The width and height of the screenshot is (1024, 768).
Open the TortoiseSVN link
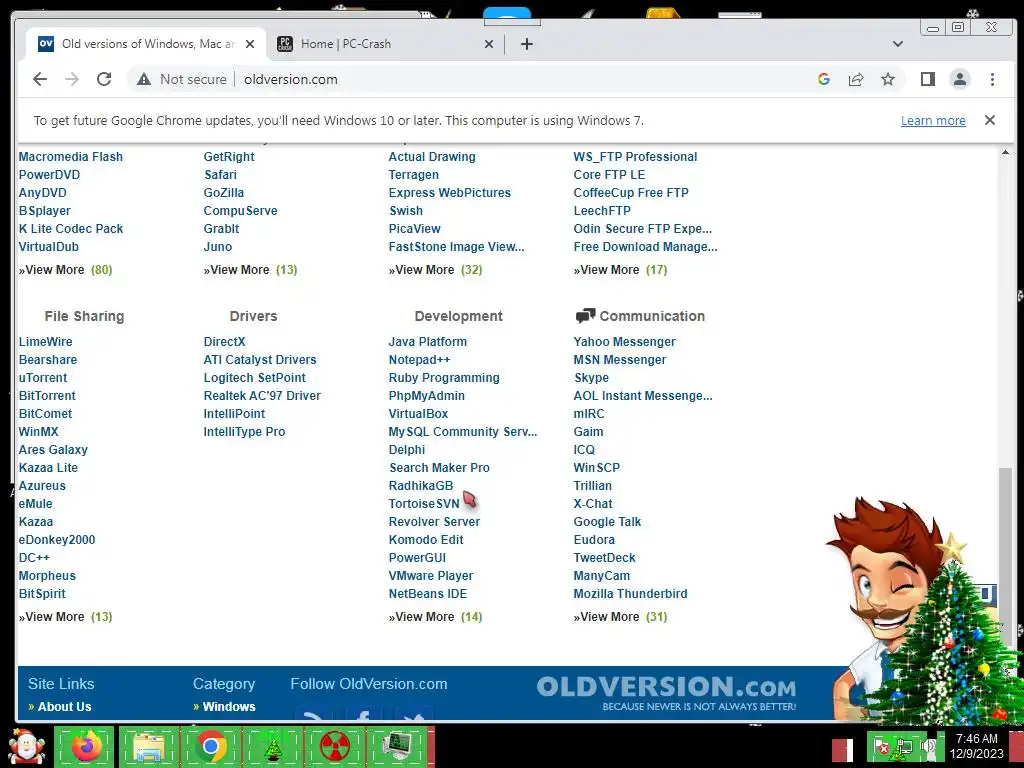pyautogui.click(x=424, y=504)
